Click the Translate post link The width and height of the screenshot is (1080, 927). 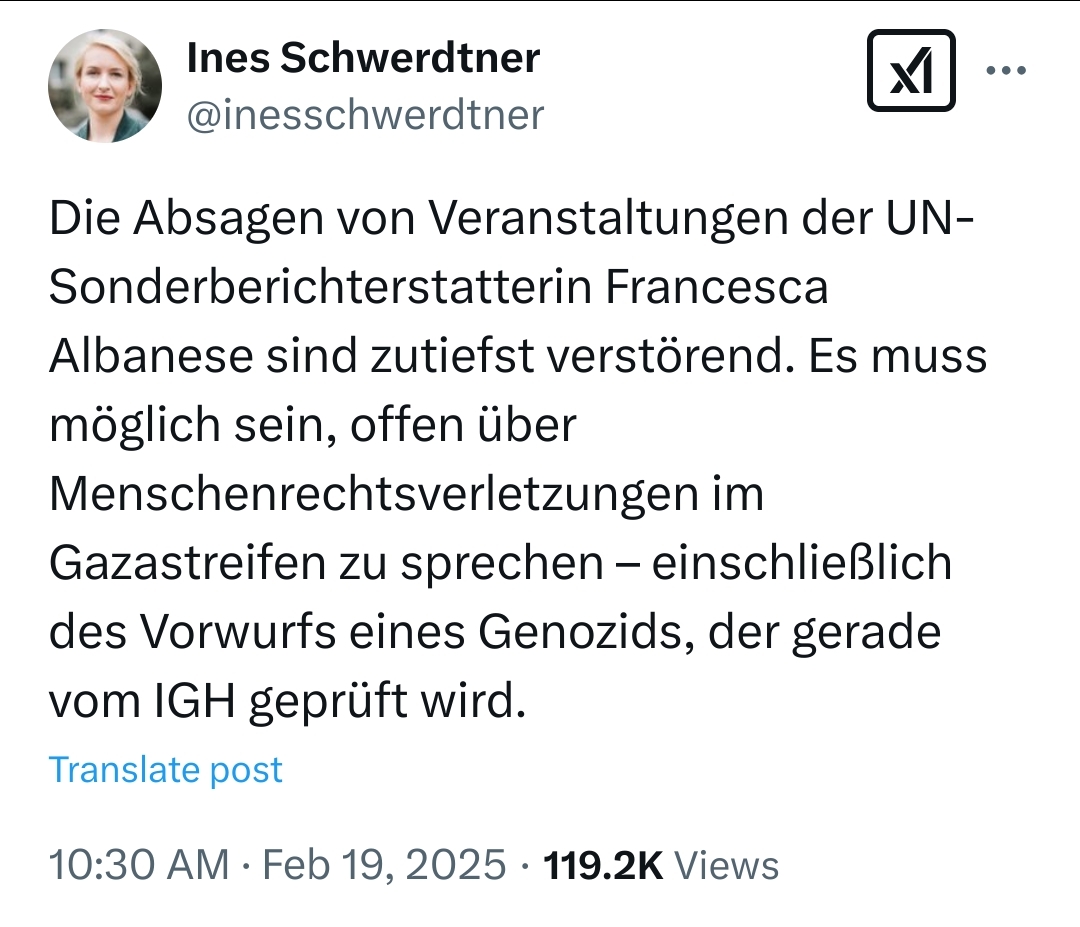(166, 770)
